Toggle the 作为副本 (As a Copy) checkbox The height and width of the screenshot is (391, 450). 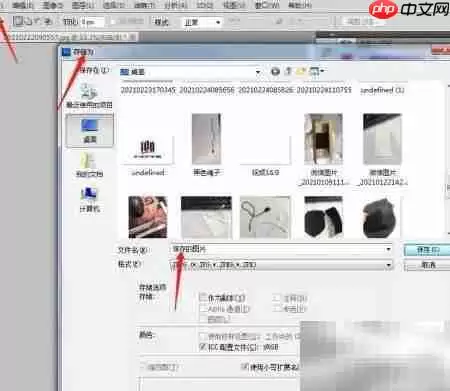click(x=203, y=297)
